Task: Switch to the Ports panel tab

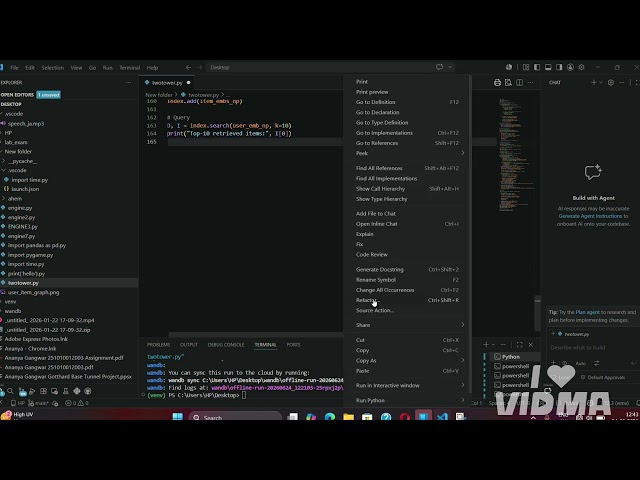Action: point(293,345)
